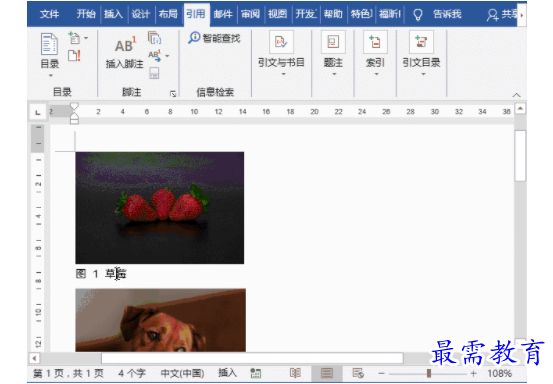Screen dimensions: 553x384
Task: Open the 索引 index button
Action: pos(375,52)
